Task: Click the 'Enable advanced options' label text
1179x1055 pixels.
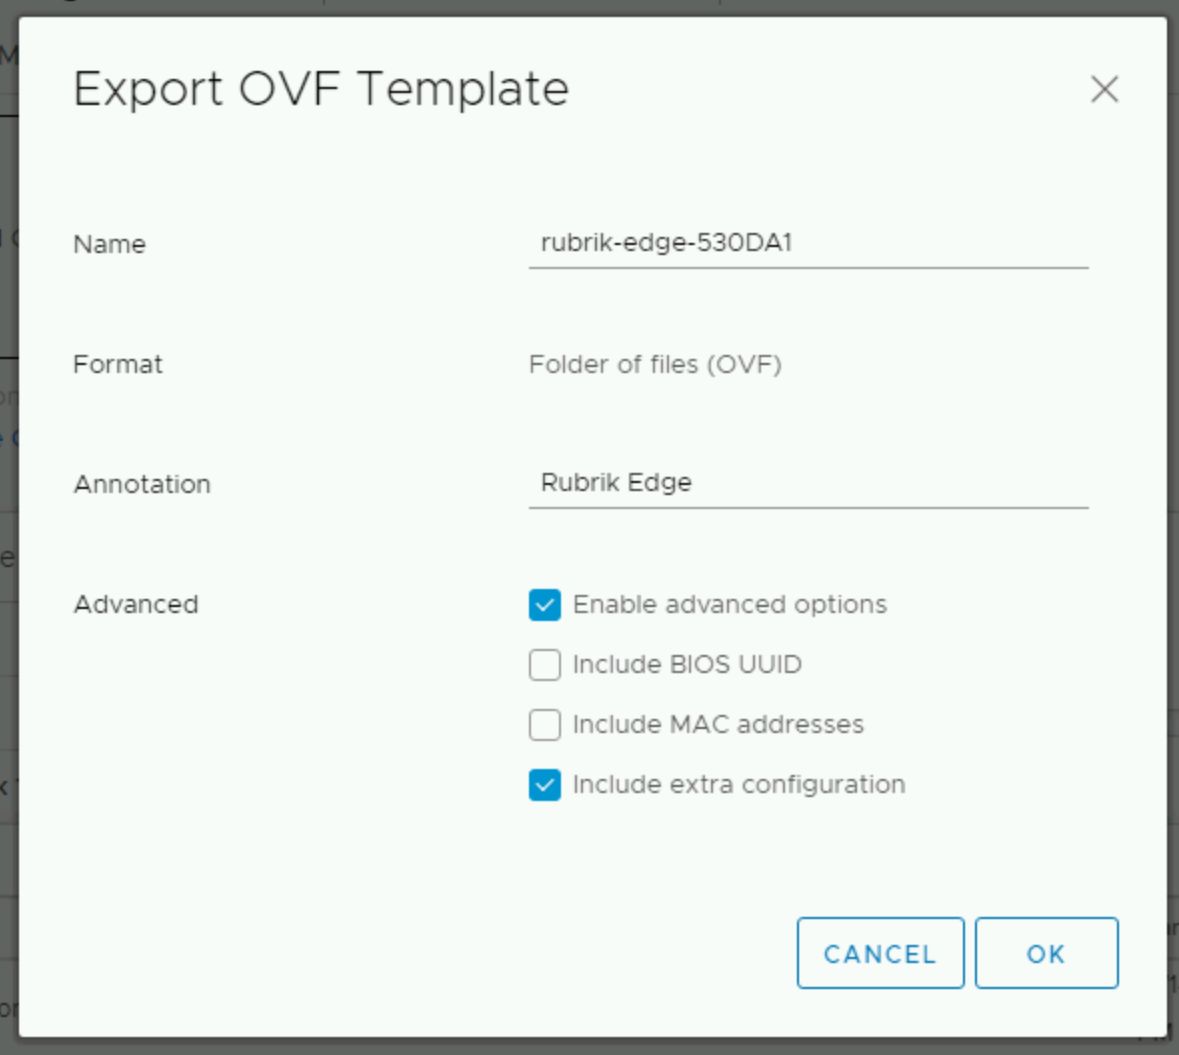Action: pos(729,605)
